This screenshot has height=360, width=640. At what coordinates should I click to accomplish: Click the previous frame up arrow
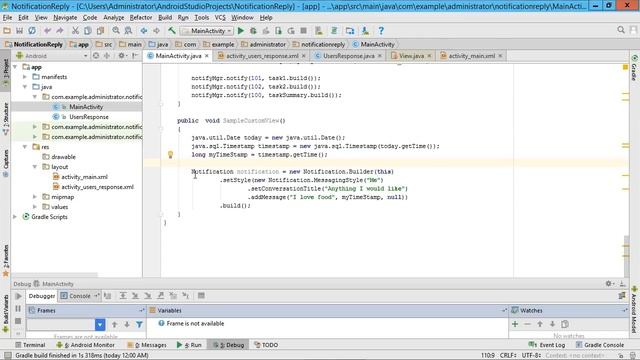tap(114, 324)
